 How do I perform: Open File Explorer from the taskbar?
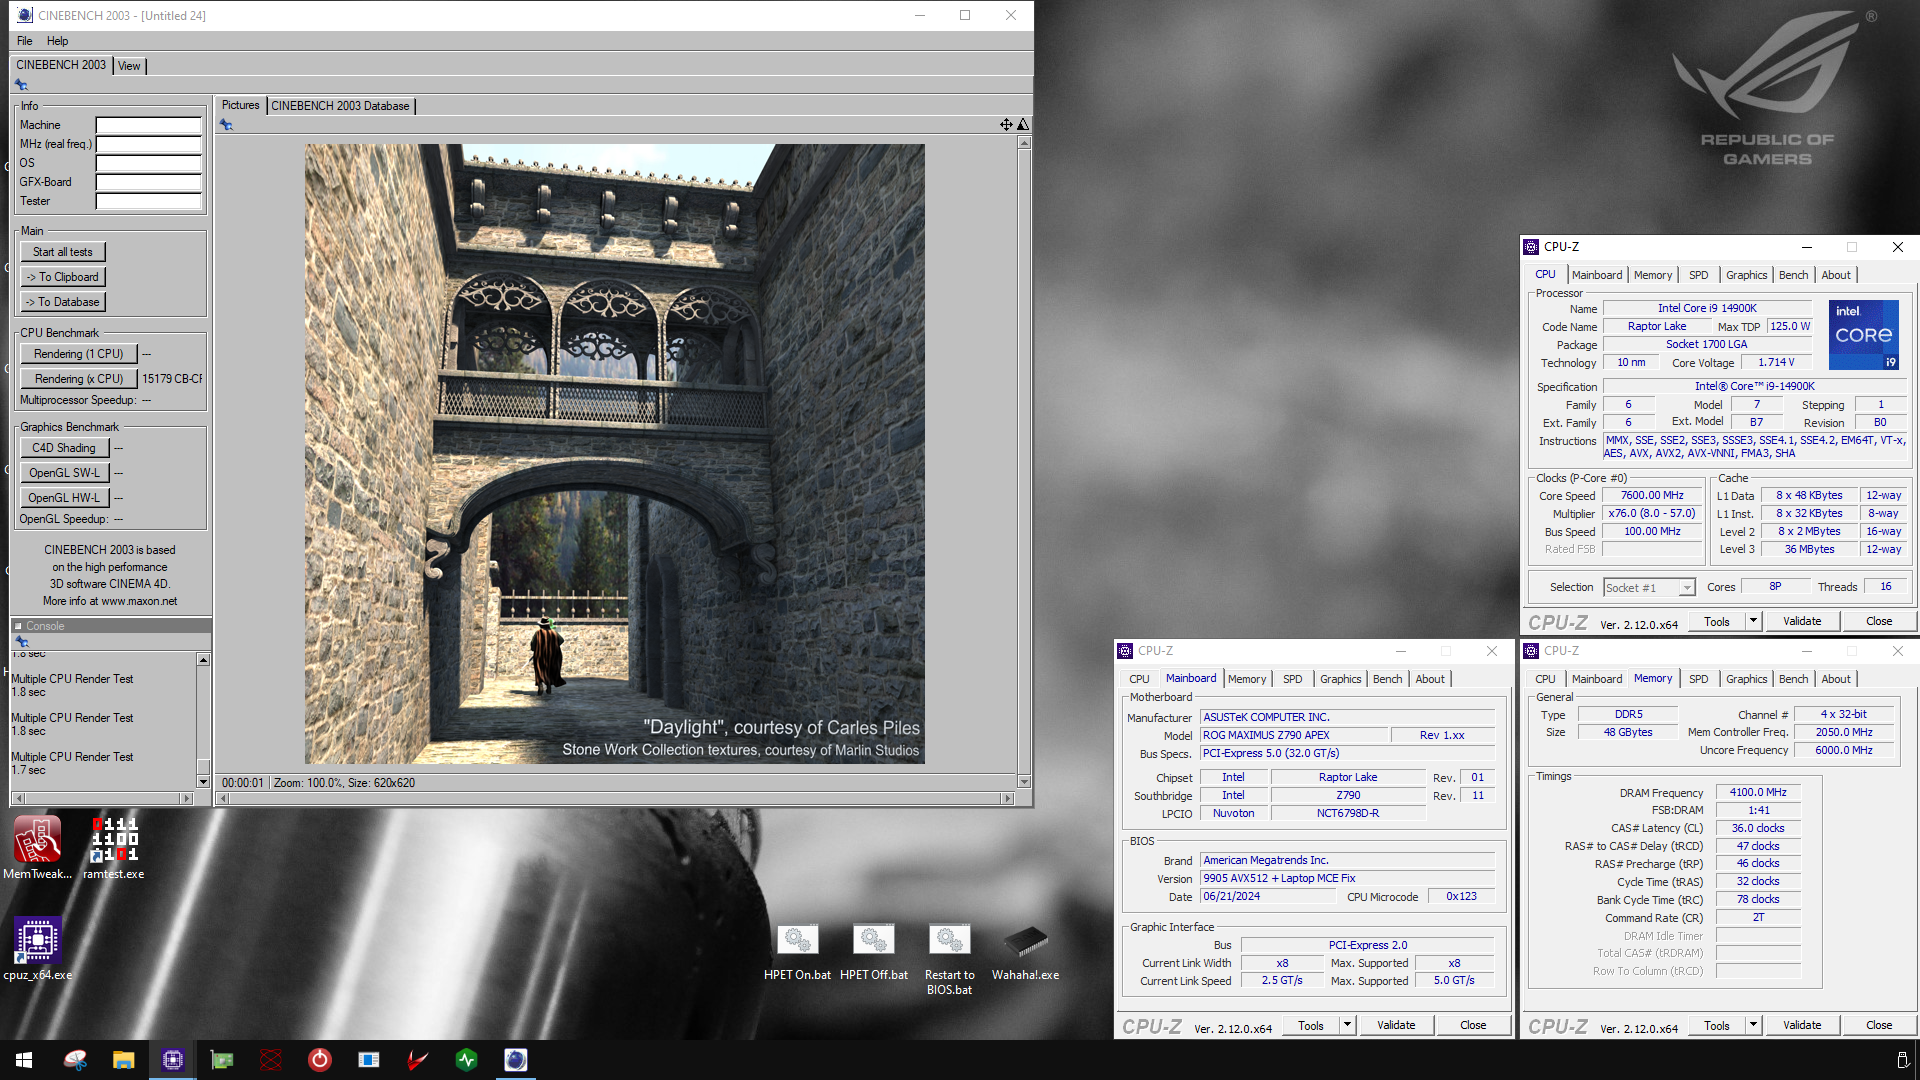123,1060
